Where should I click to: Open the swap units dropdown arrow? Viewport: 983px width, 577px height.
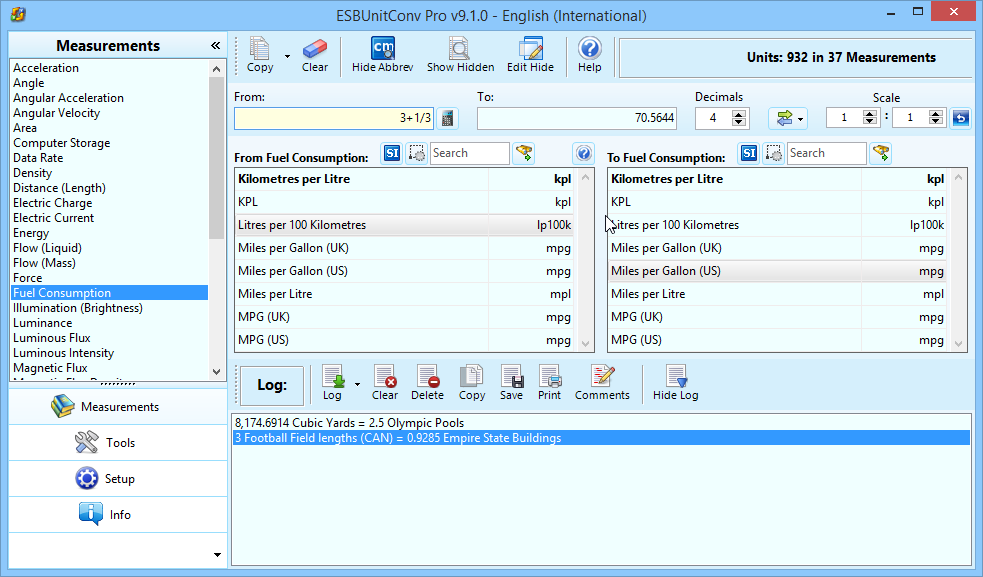pyautogui.click(x=801, y=119)
